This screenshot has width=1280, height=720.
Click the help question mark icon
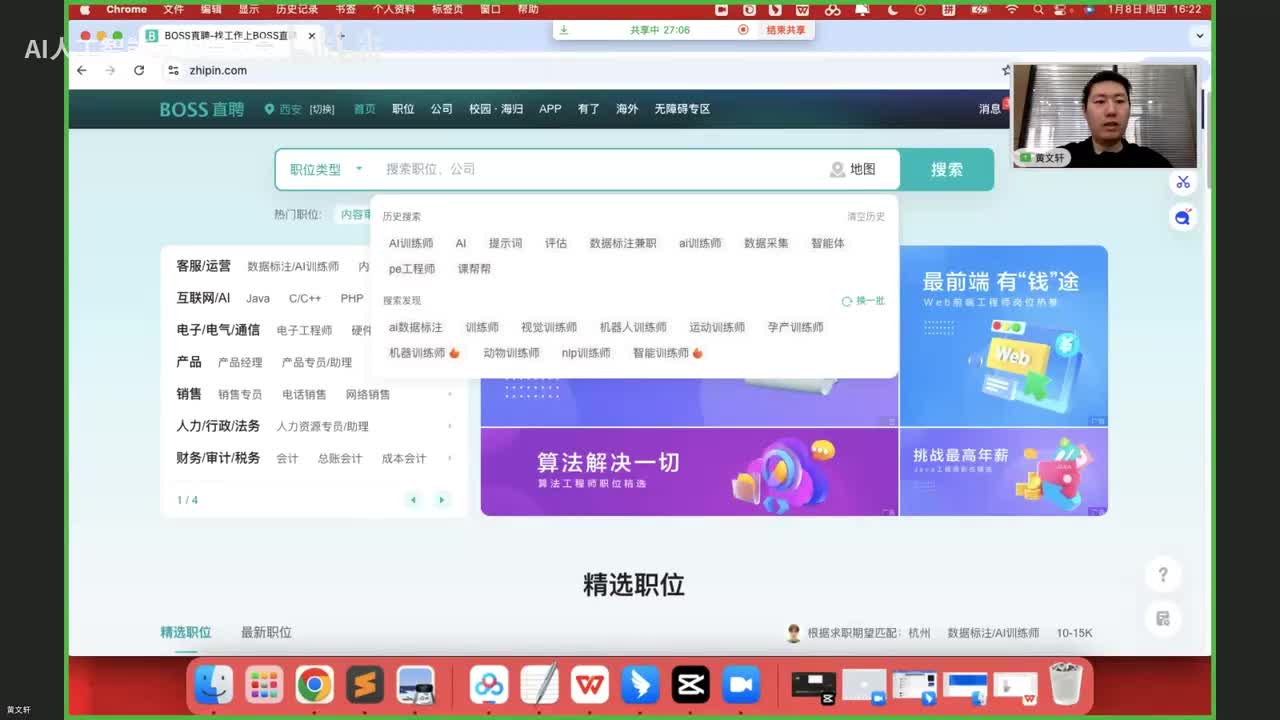pyautogui.click(x=1163, y=575)
